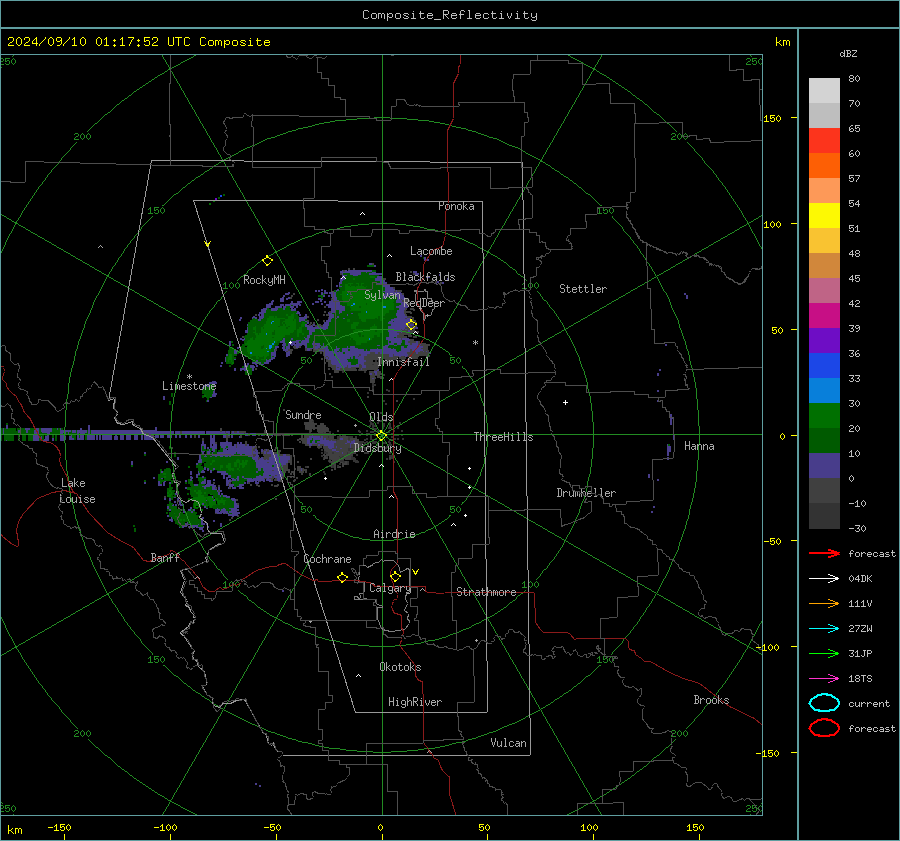Screen dimensions: 900x841
Task: Pick the yellow 51-54 dBZ color swatch
Action: click(824, 216)
